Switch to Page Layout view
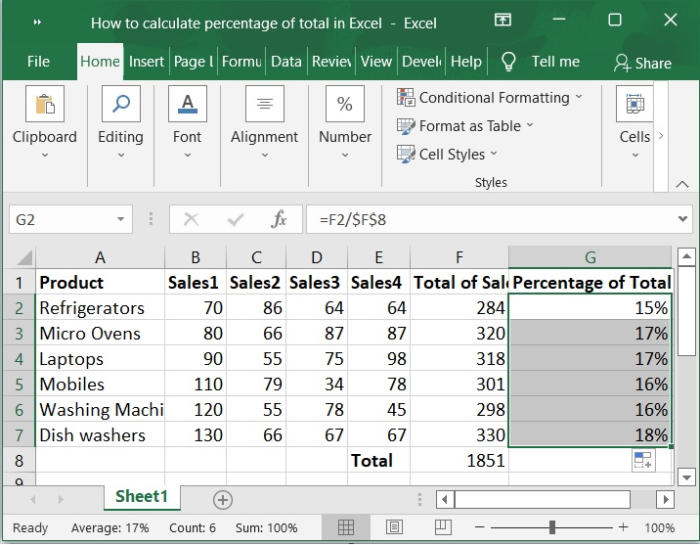Viewport: 700px width, 545px height. click(x=395, y=527)
